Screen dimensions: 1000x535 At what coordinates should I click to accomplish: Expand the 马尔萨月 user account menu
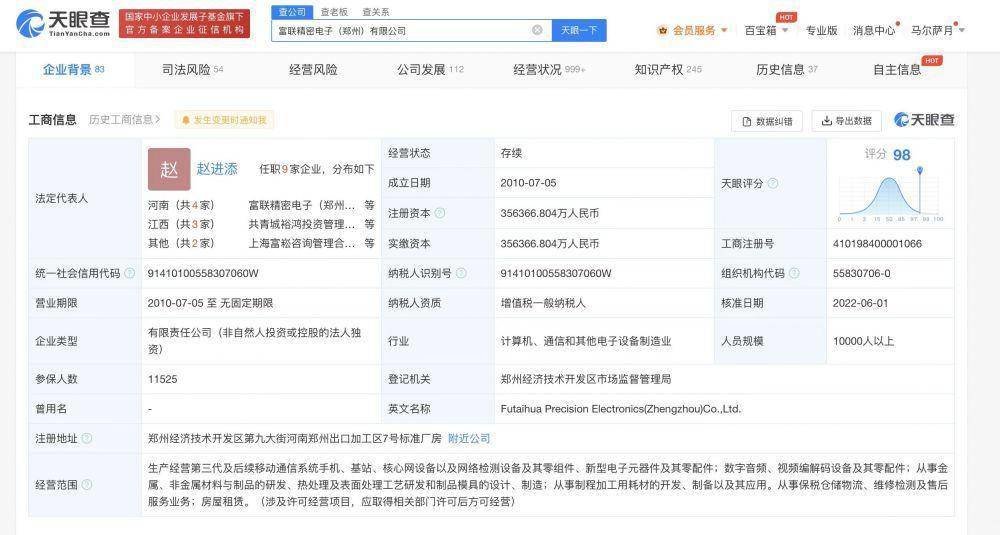point(937,30)
